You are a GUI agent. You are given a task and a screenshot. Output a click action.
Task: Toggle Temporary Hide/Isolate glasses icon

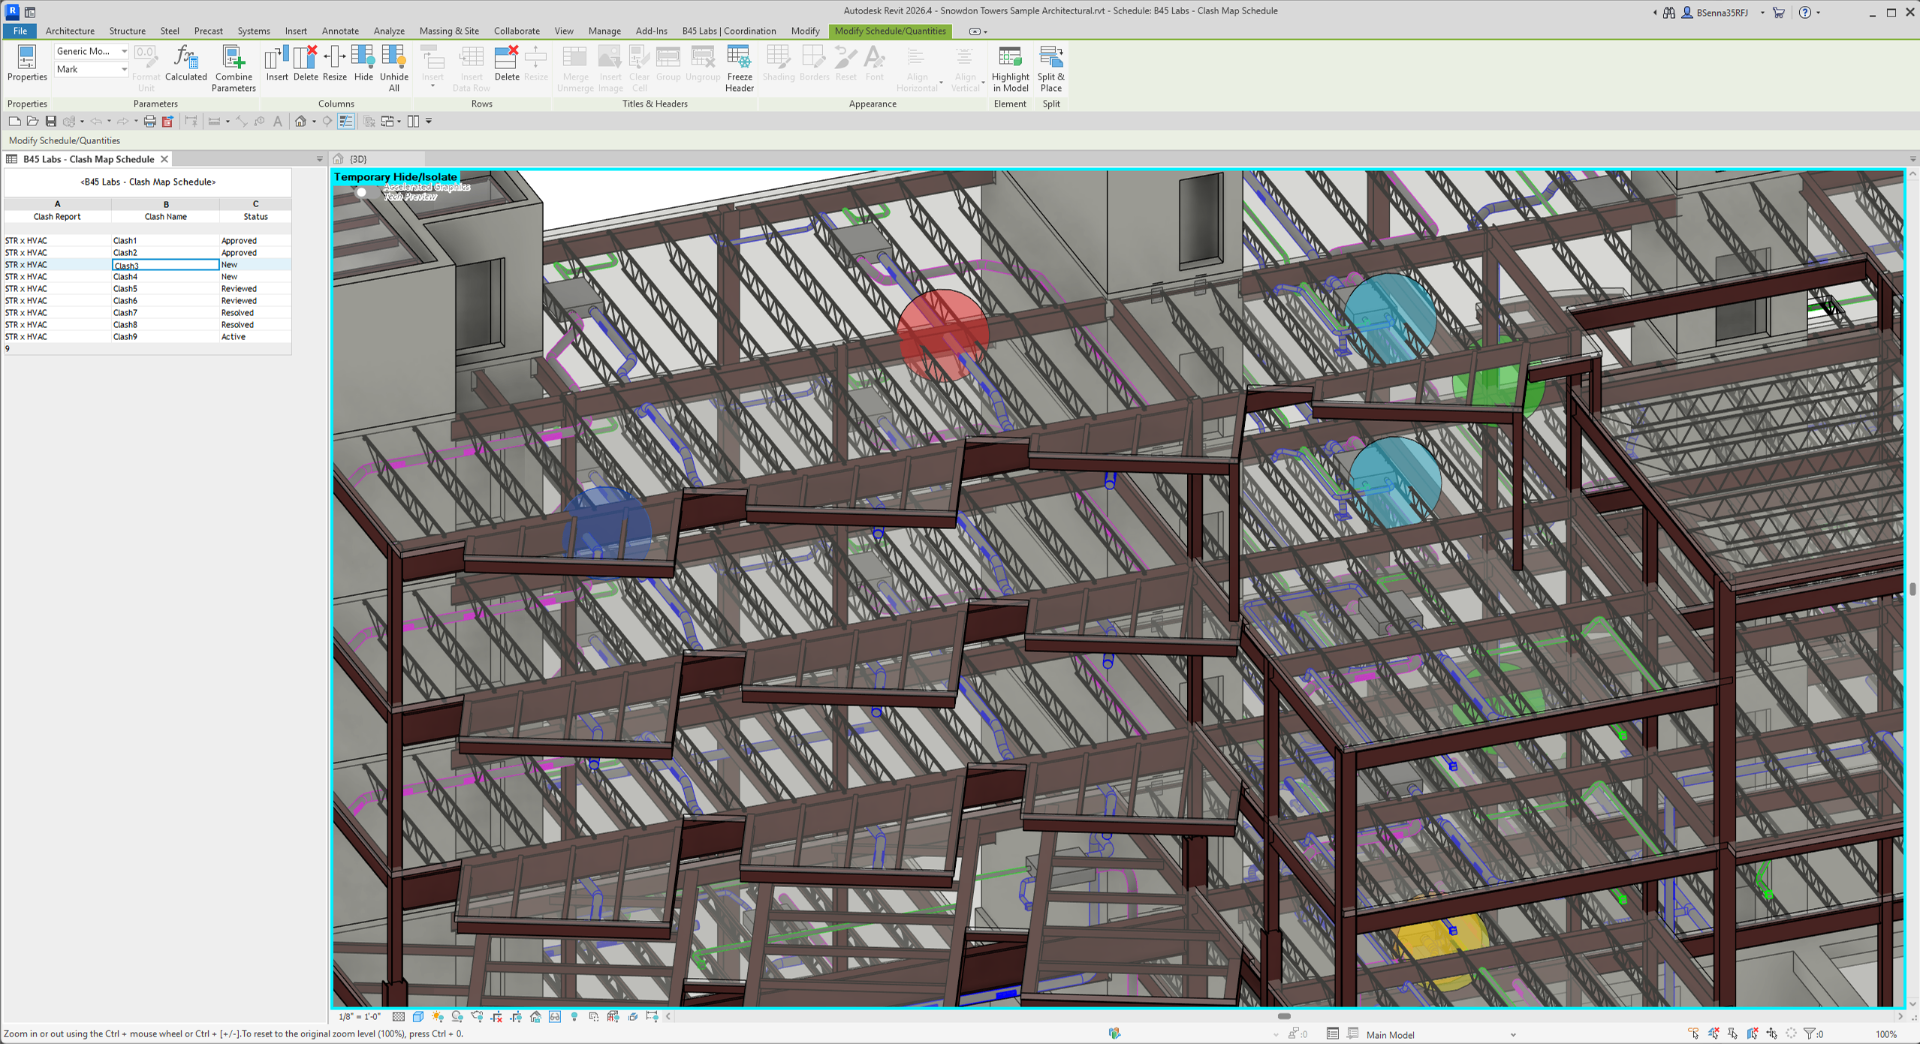point(555,1017)
